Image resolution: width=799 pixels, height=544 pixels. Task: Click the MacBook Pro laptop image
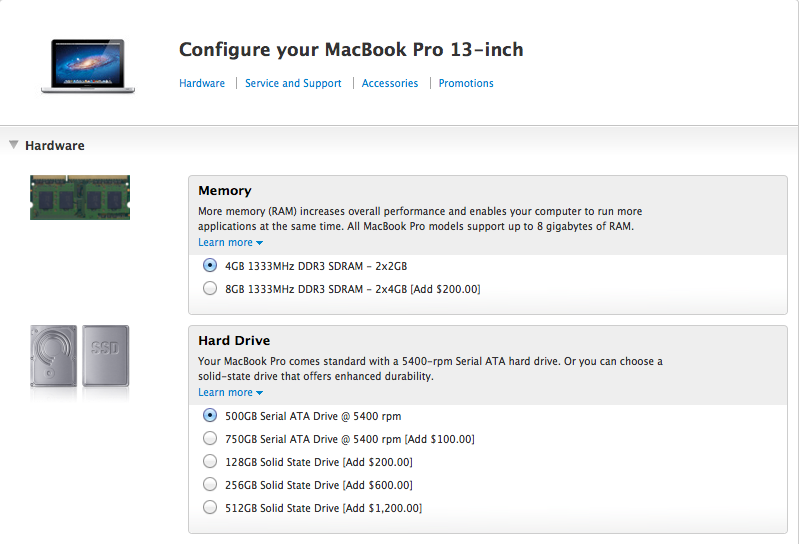coord(88,66)
